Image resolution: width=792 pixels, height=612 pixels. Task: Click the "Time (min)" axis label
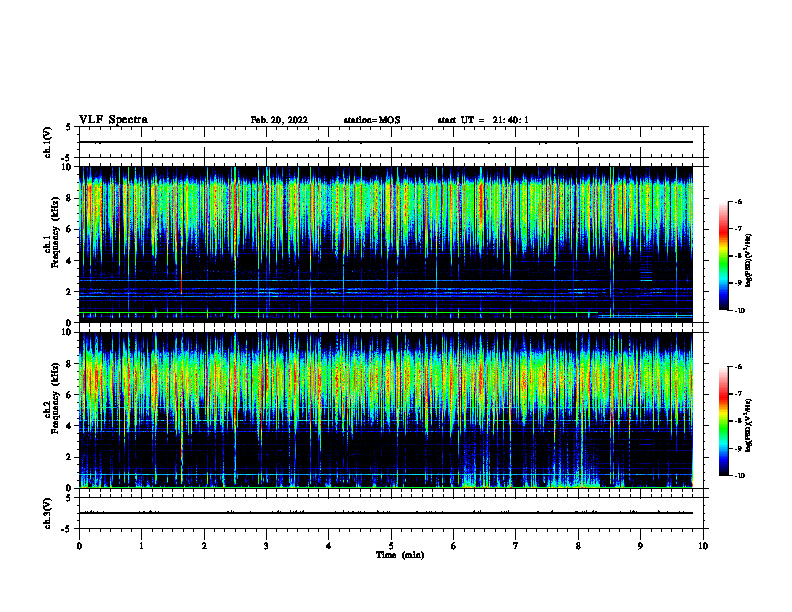pyautogui.click(x=400, y=555)
